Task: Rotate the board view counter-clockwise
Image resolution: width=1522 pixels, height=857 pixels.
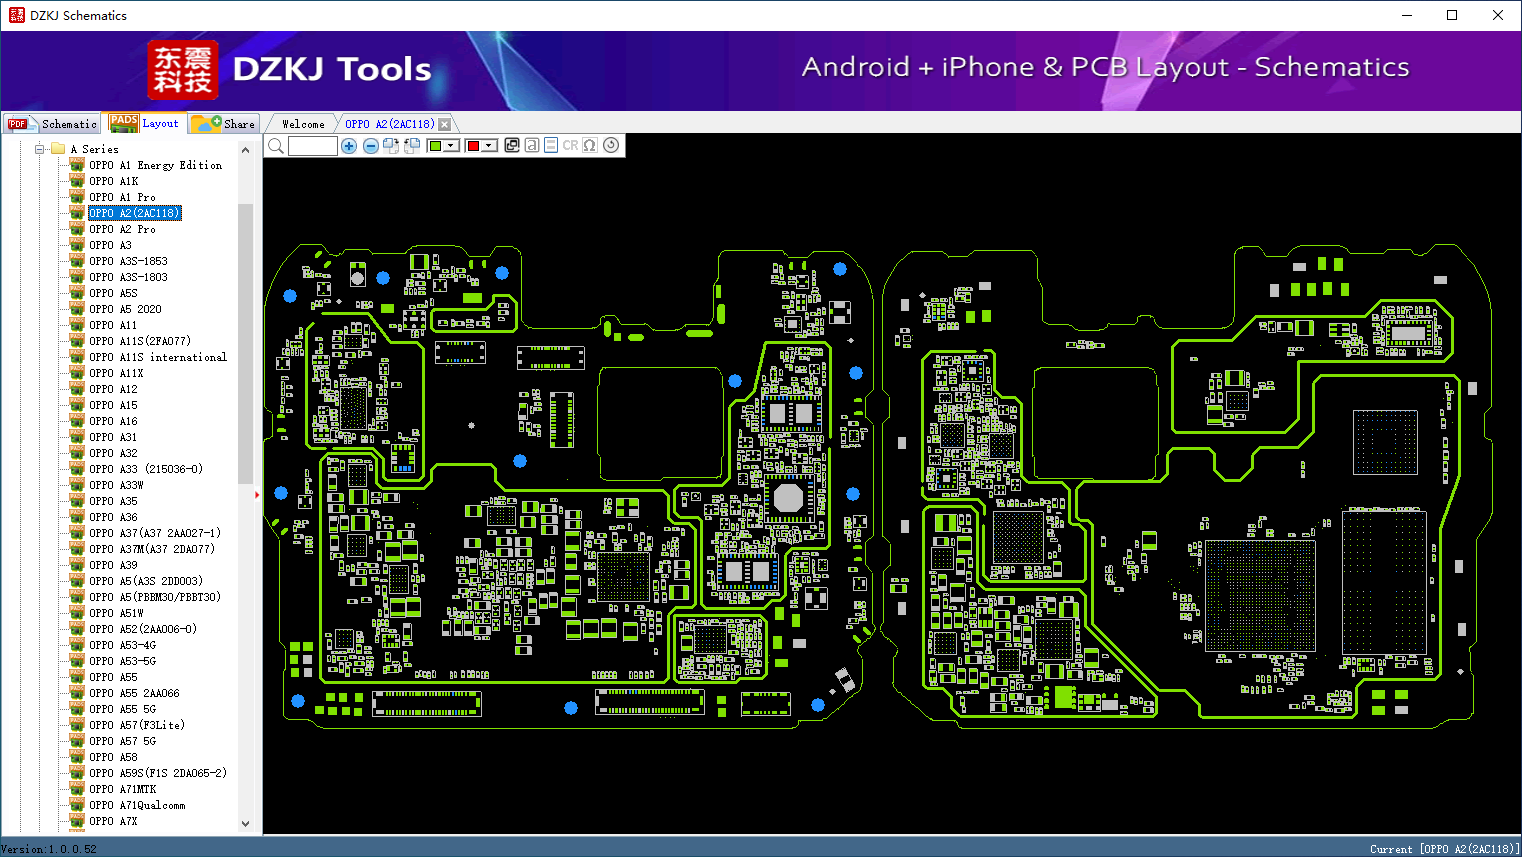Action: pos(411,146)
